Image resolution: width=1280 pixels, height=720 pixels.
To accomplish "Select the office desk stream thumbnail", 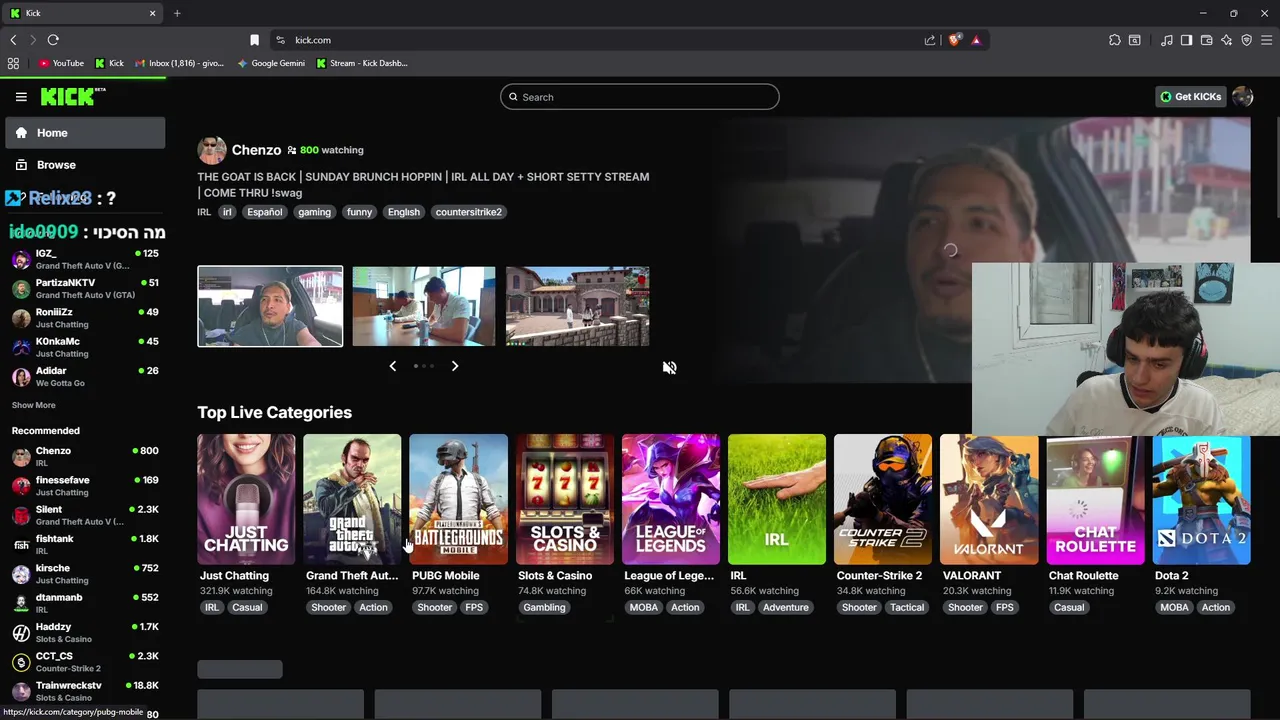I will click(424, 306).
